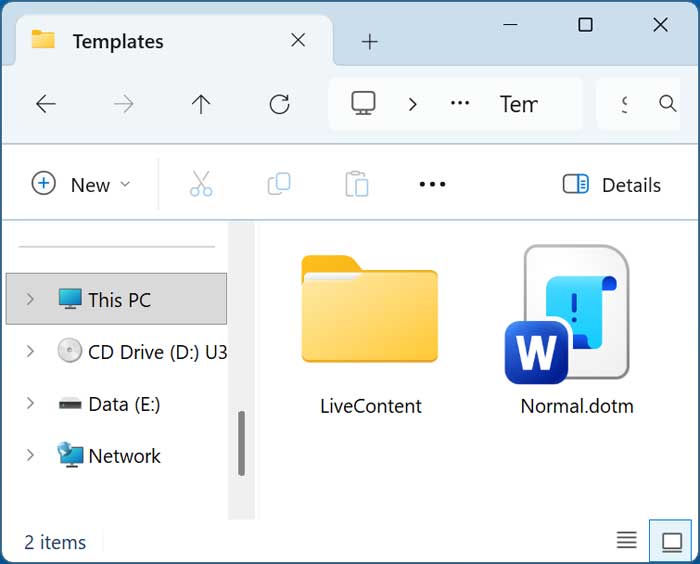Image resolution: width=700 pixels, height=564 pixels.
Task: Click the Forward navigation arrow
Action: pyautogui.click(x=123, y=104)
